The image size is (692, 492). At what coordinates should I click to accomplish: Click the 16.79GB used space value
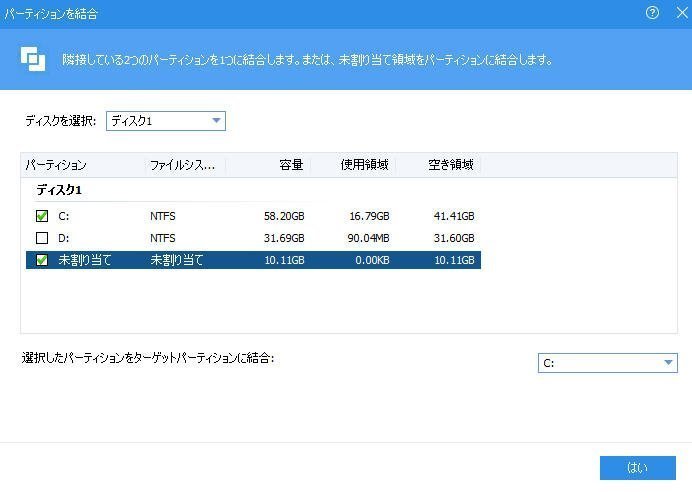(369, 216)
